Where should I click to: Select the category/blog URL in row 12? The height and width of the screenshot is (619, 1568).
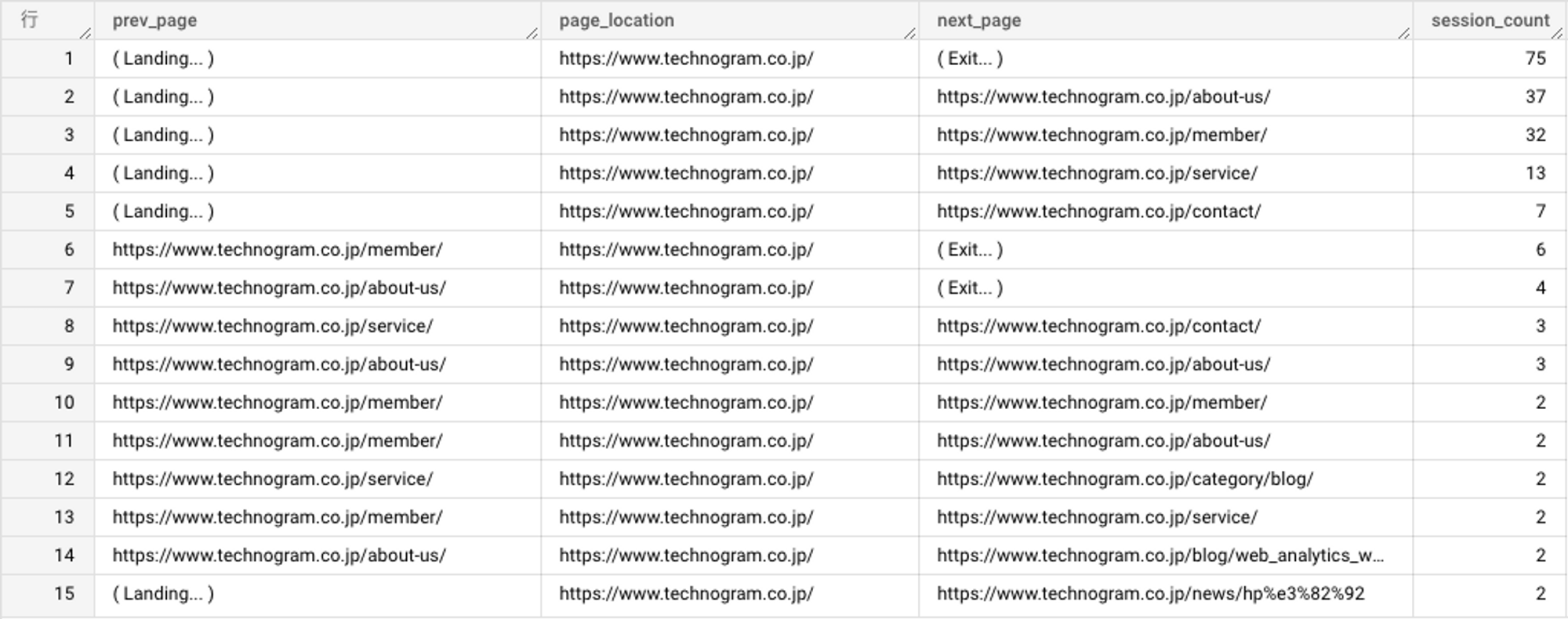(x=1124, y=479)
